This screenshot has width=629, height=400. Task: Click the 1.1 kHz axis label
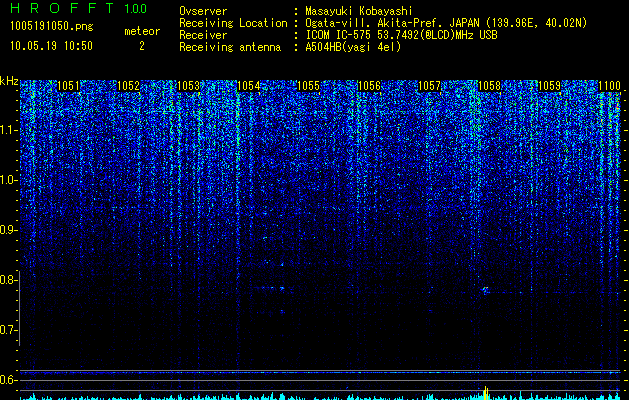[x=9, y=130]
